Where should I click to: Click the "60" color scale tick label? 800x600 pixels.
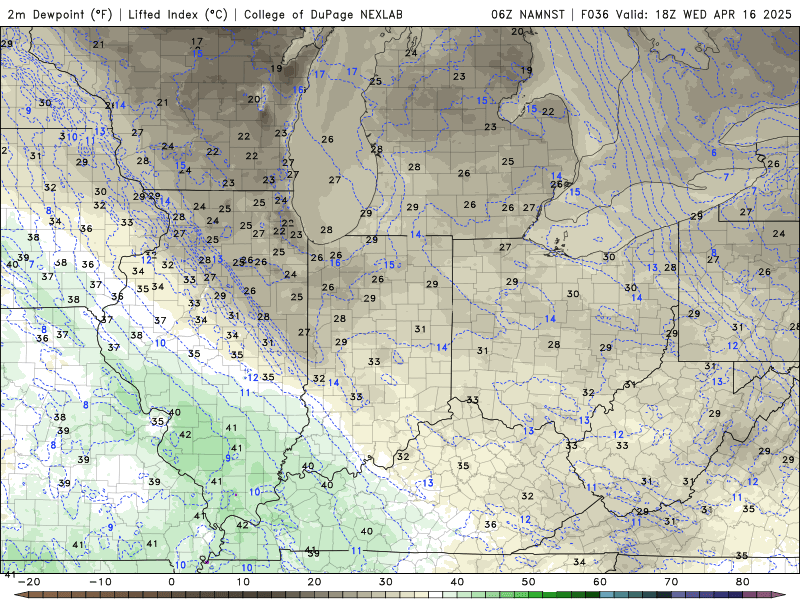(x=600, y=582)
